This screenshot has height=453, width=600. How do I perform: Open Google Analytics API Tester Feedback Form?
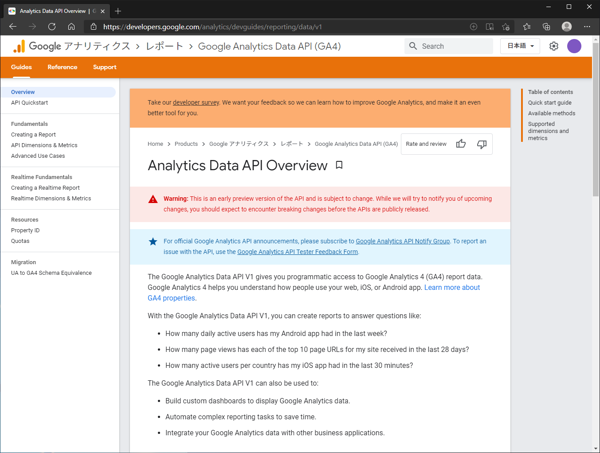[298, 252]
